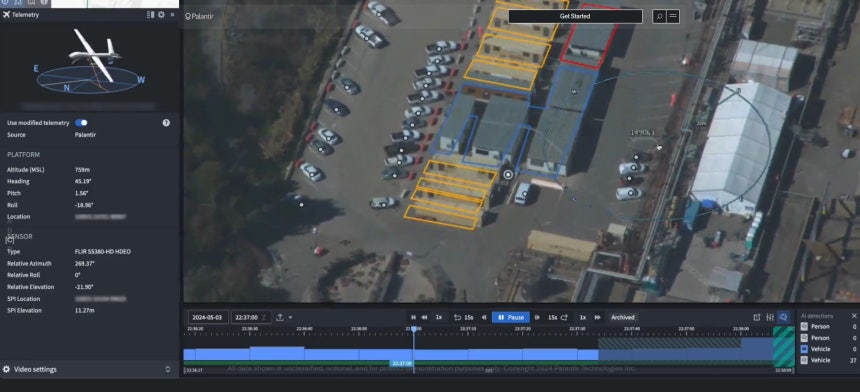
Task: Open the Telemetry panel settings gear
Action: pos(161,15)
